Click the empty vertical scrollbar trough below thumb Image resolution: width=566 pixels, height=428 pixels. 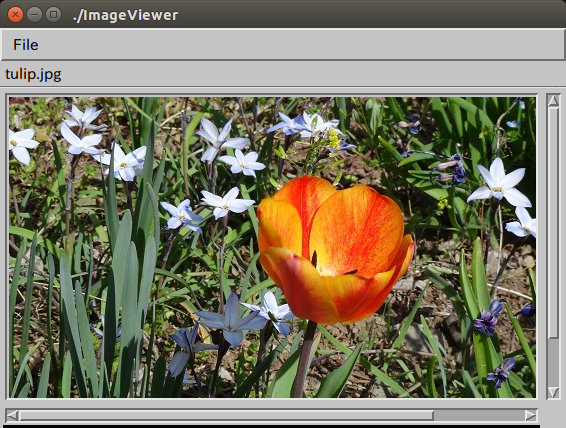(x=553, y=362)
